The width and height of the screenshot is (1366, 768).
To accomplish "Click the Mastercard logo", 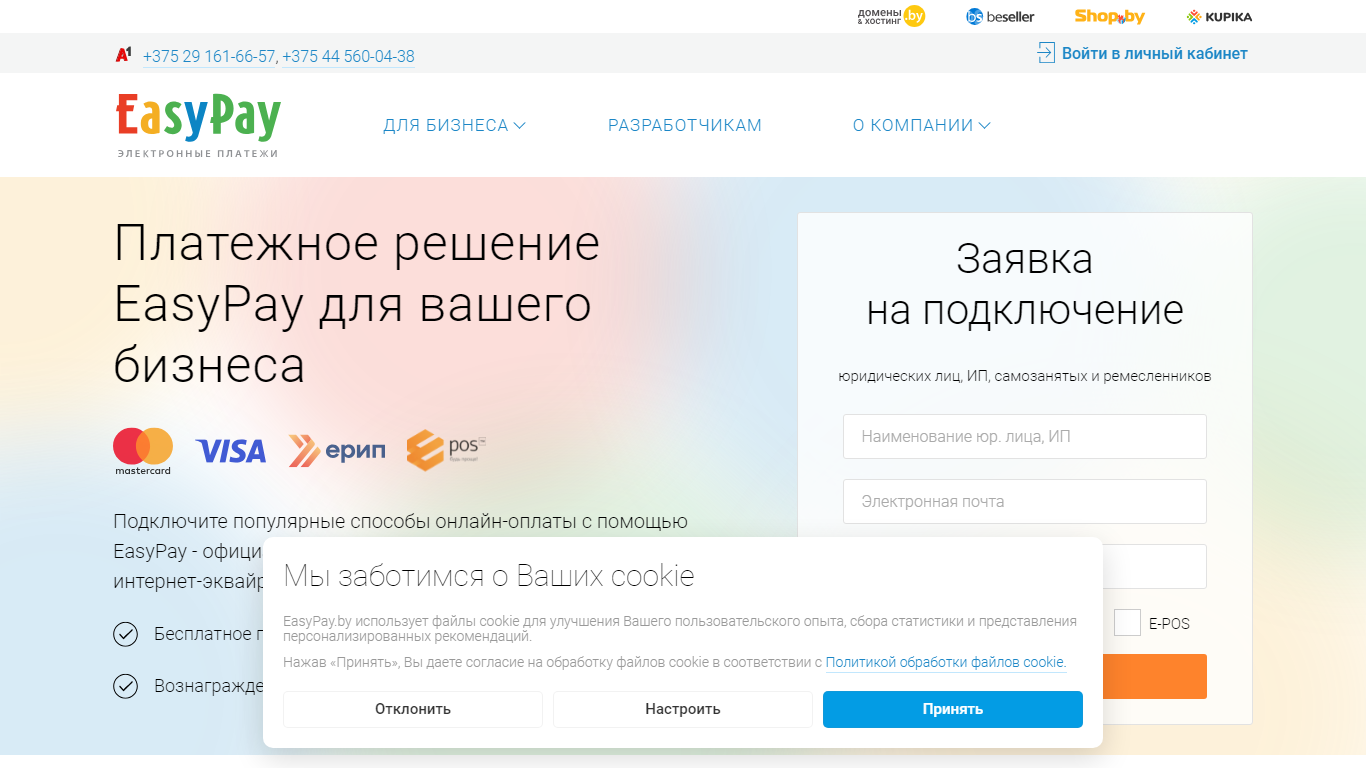I will (143, 451).
